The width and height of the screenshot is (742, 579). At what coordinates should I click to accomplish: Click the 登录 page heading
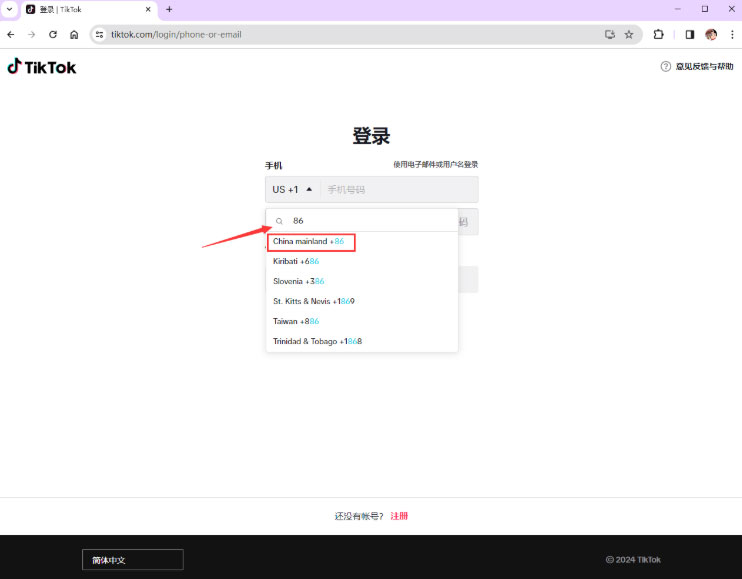371,136
